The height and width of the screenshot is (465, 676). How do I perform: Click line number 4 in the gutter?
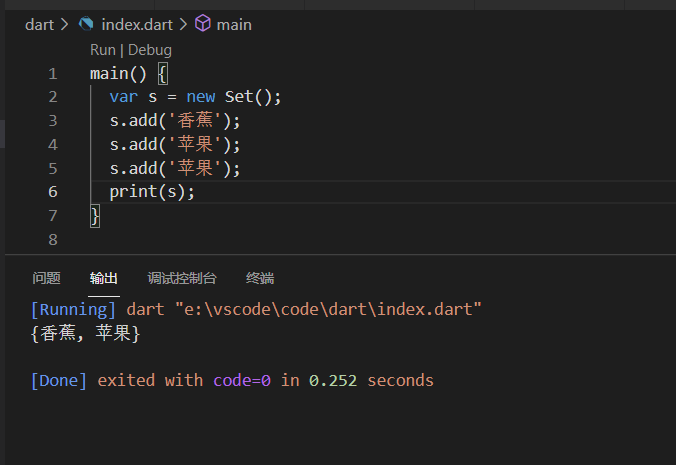coord(53,145)
